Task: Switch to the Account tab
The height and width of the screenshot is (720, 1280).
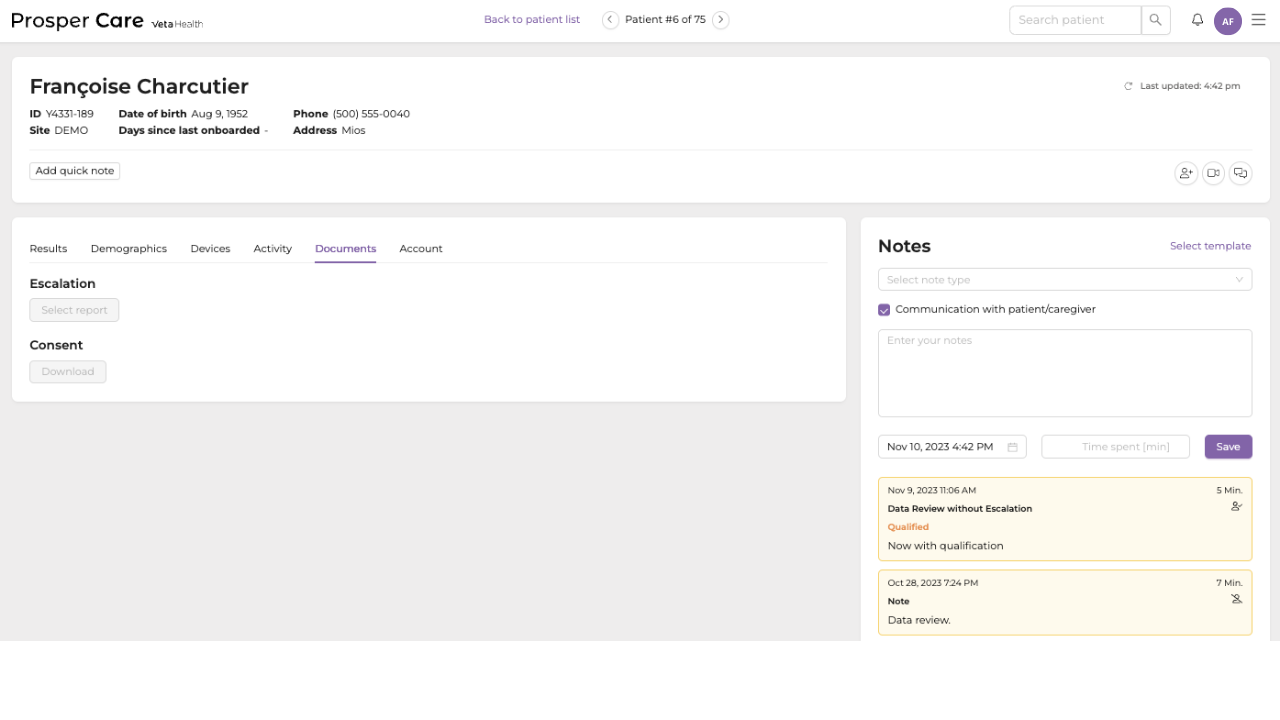Action: pyautogui.click(x=421, y=249)
